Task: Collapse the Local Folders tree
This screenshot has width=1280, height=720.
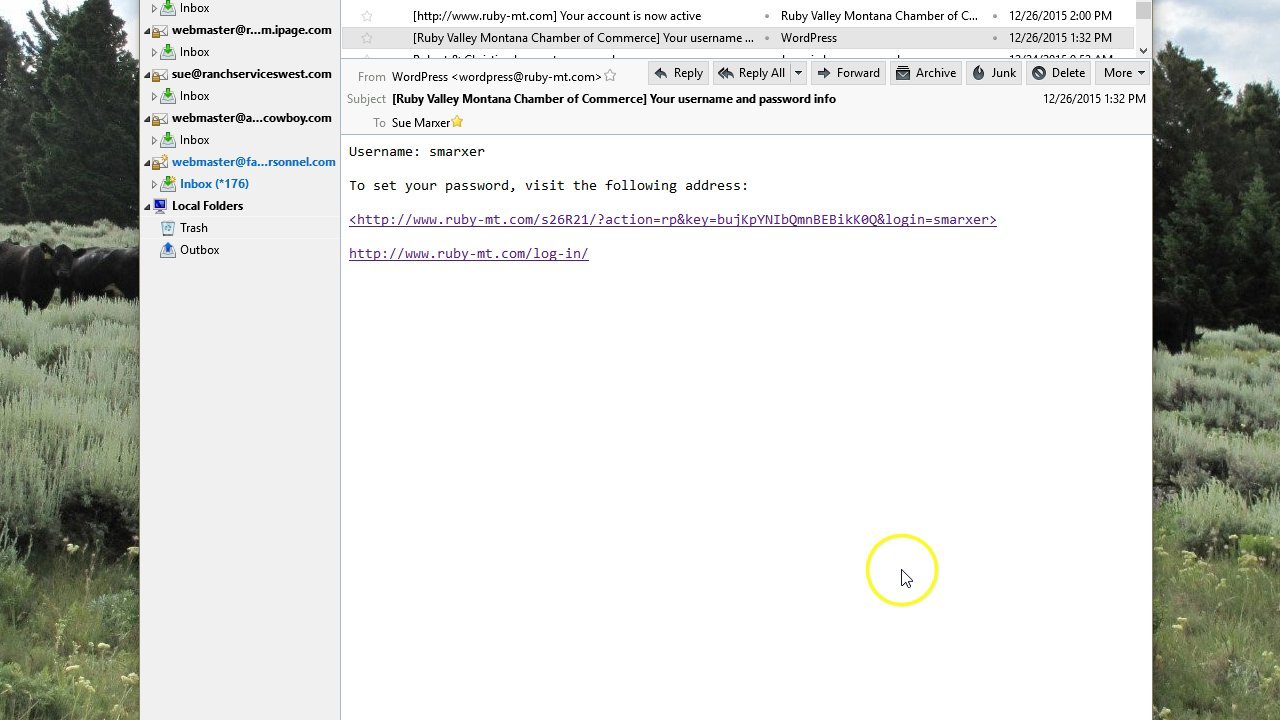Action: 147,206
